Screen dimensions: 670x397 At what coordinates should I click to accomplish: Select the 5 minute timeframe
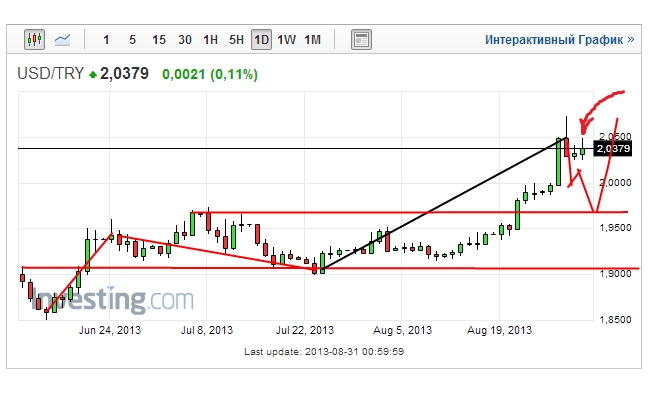pos(132,40)
